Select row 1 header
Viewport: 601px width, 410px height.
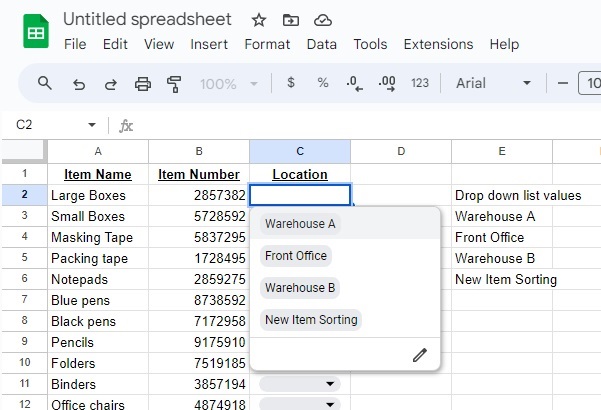[25, 174]
